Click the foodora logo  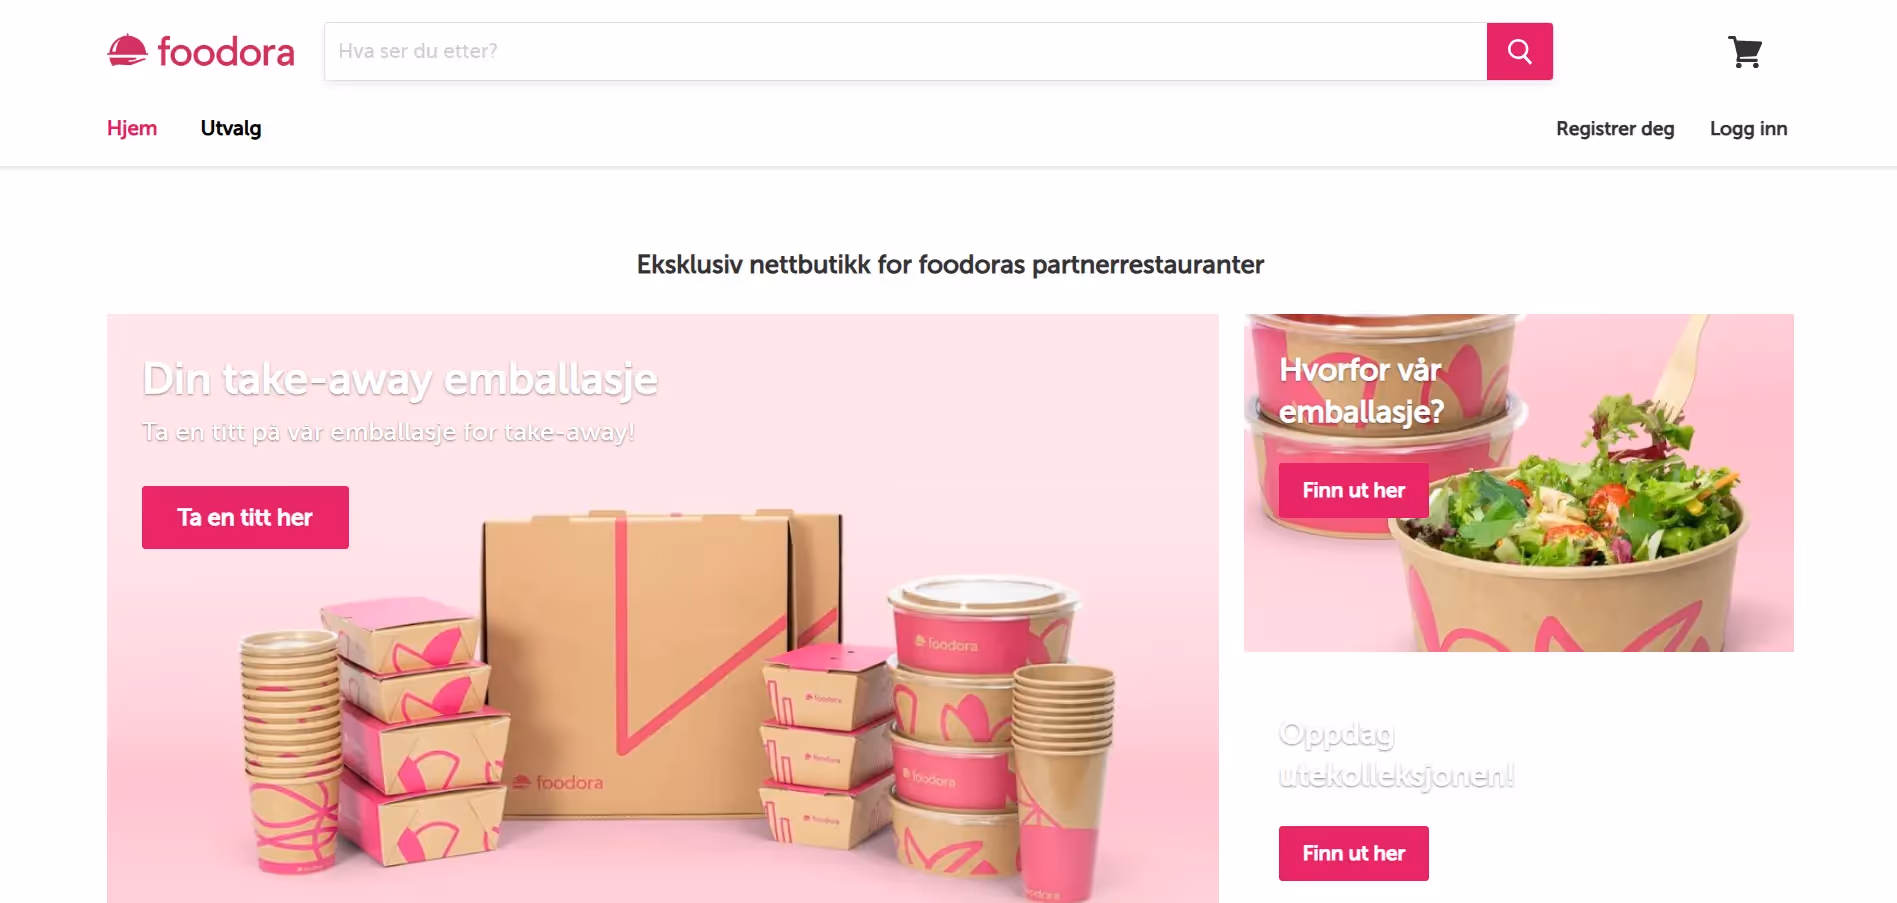(x=201, y=51)
